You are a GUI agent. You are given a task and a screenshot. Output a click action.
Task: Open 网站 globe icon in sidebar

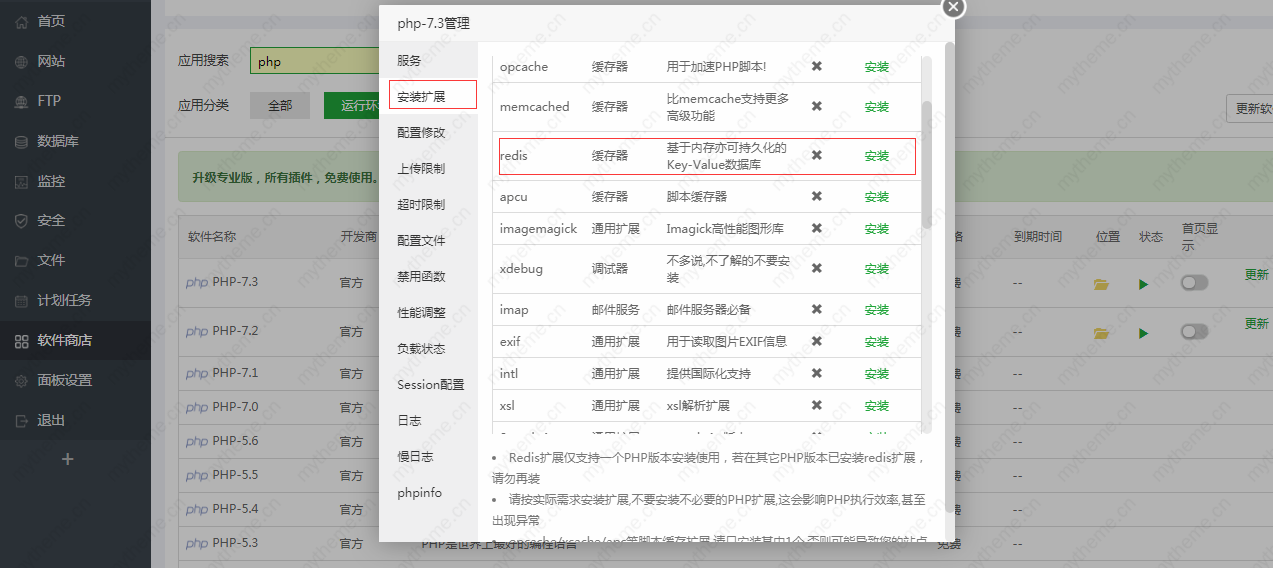click(21, 61)
